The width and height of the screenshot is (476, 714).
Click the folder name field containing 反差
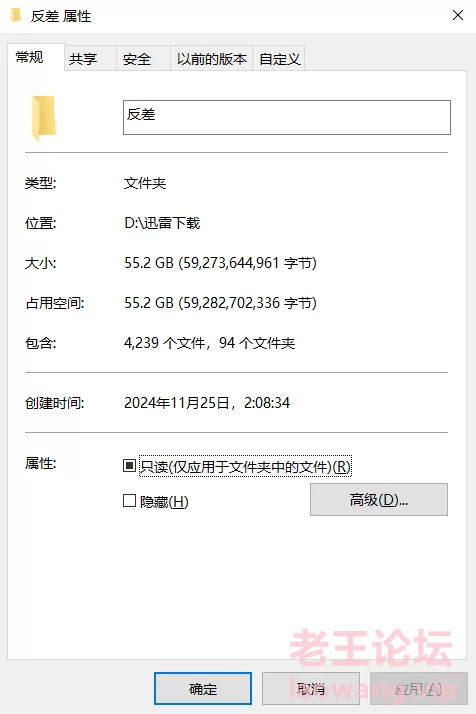(287, 117)
